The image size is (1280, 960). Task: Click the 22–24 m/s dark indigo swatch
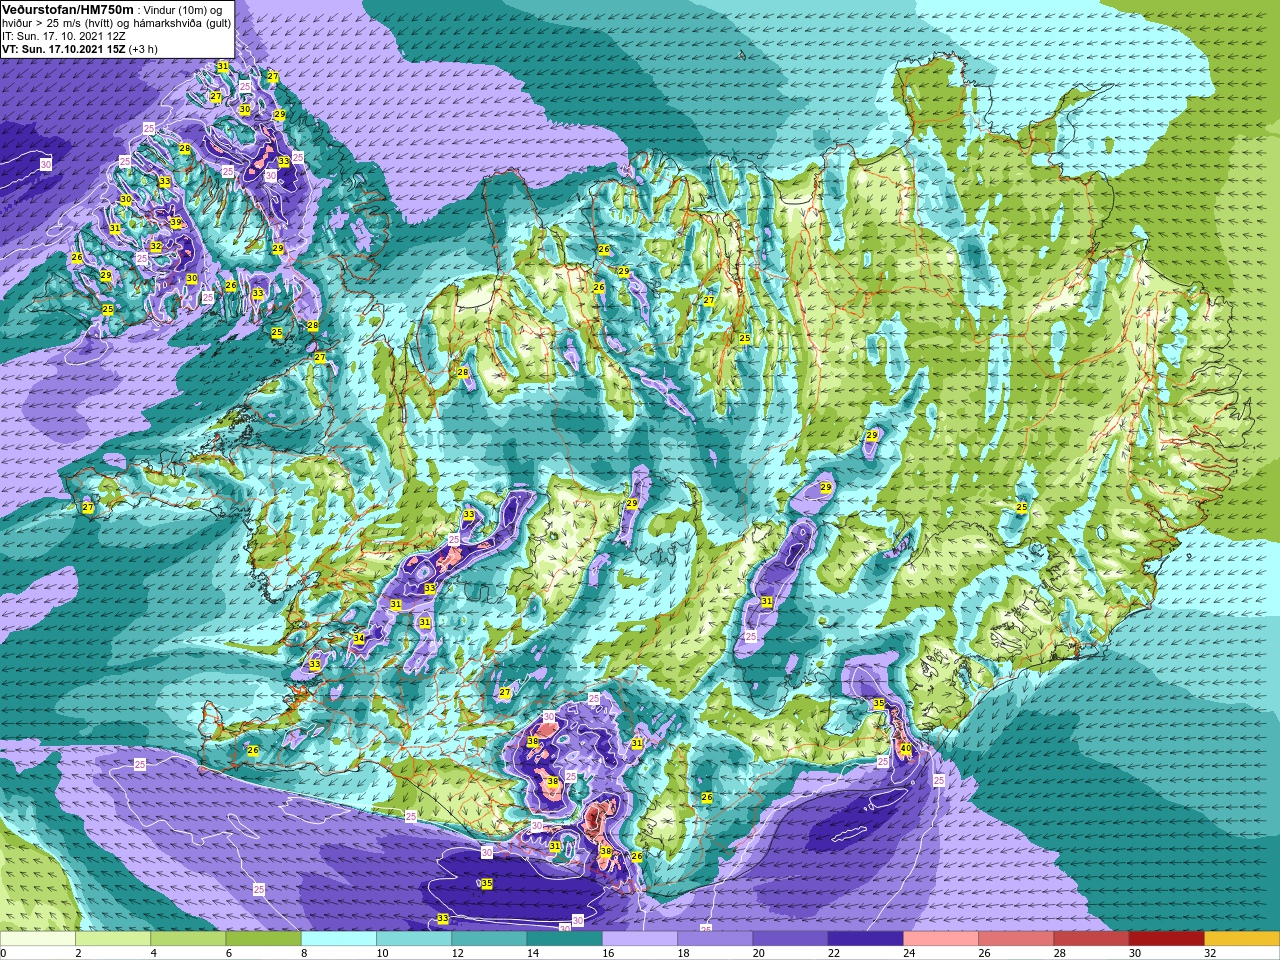pos(865,939)
